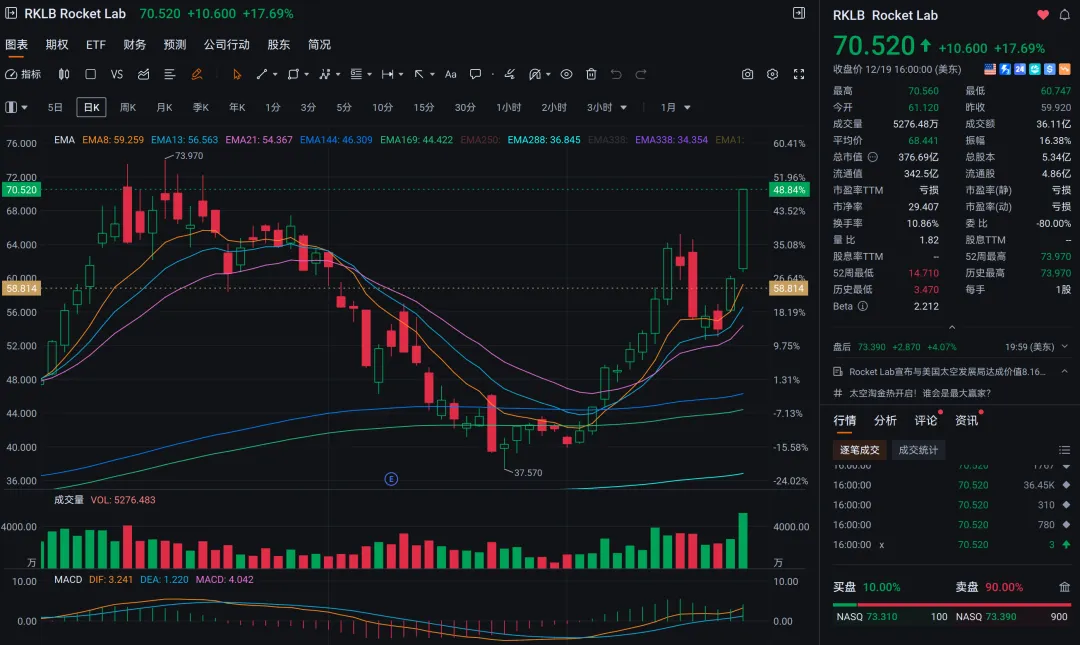
Task: Select the trend line drawing tool
Action: coord(262,74)
